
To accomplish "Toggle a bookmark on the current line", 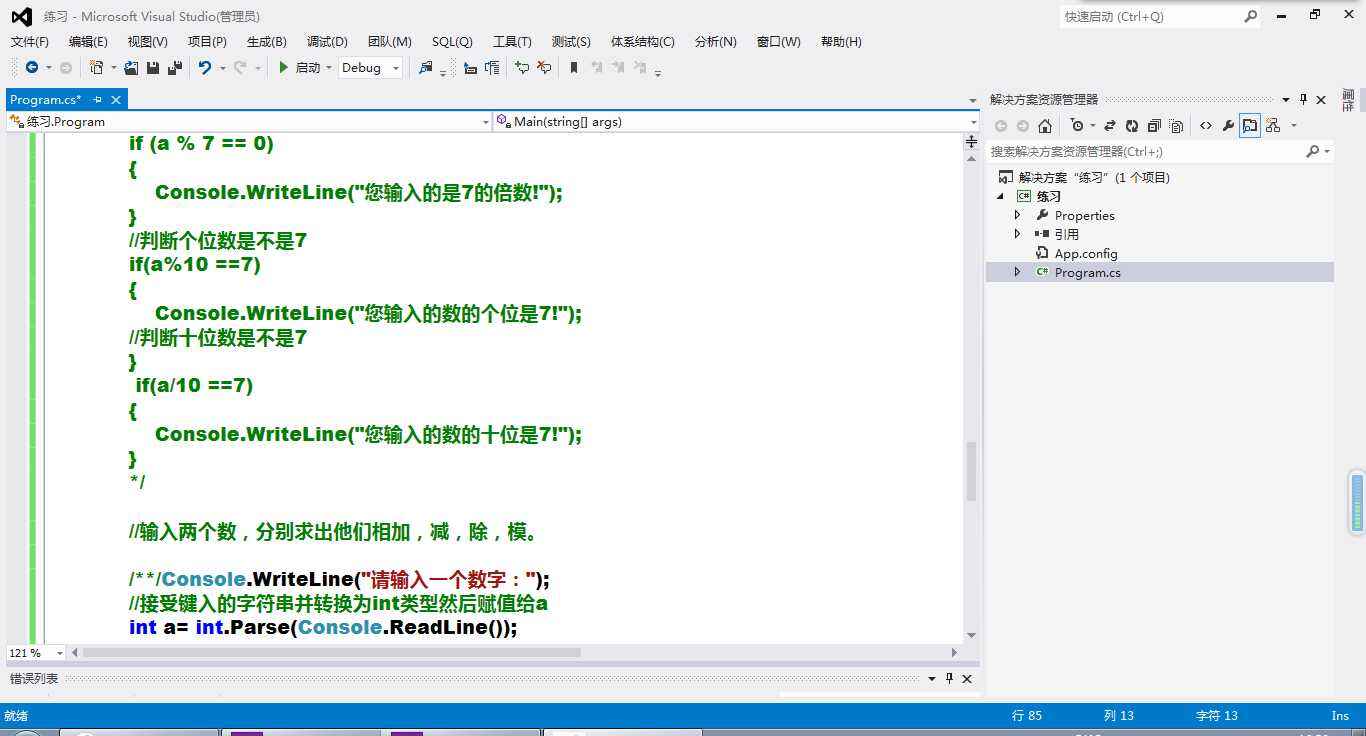I will (x=574, y=68).
